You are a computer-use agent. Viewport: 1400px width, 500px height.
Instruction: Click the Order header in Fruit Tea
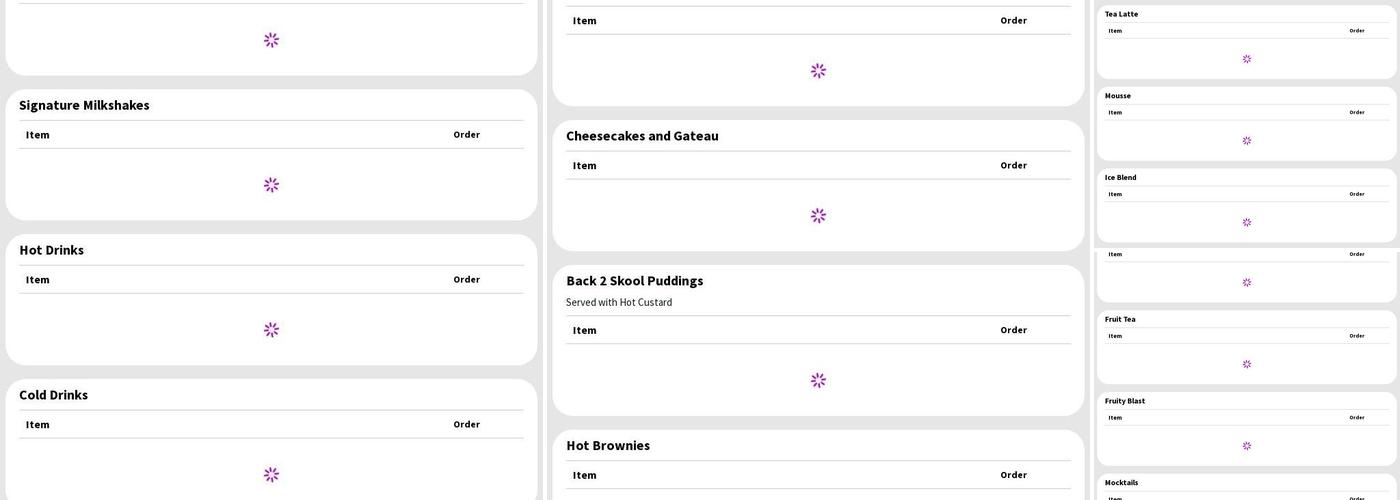coord(1357,336)
